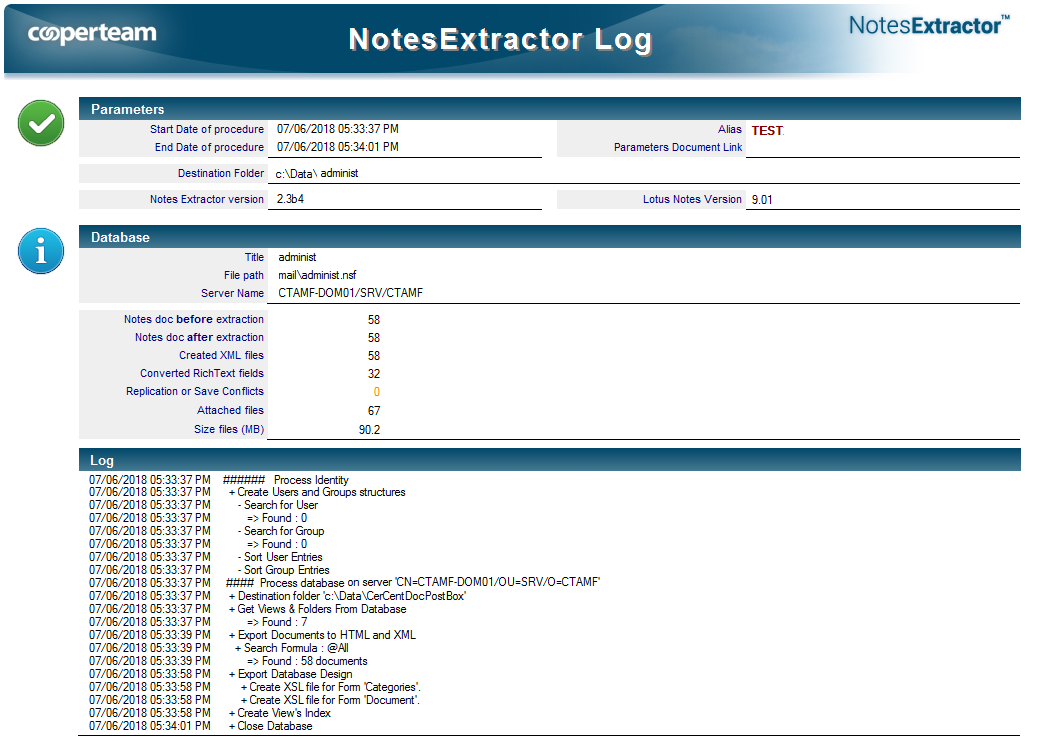The height and width of the screenshot is (750, 1057).
Task: Select the Log section header
Action: point(549,460)
